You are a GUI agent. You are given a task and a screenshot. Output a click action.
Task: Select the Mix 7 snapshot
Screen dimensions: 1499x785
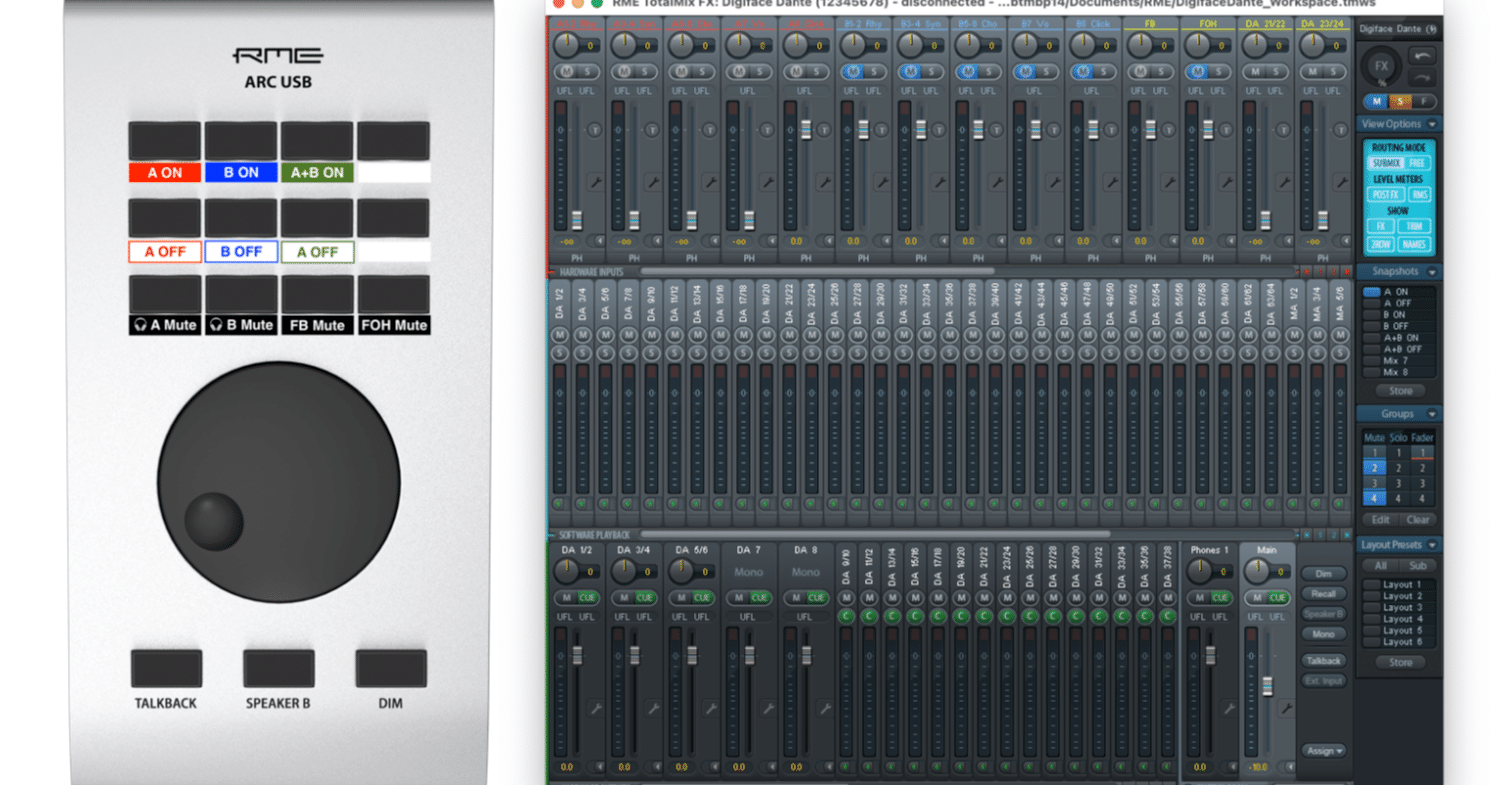1399,361
